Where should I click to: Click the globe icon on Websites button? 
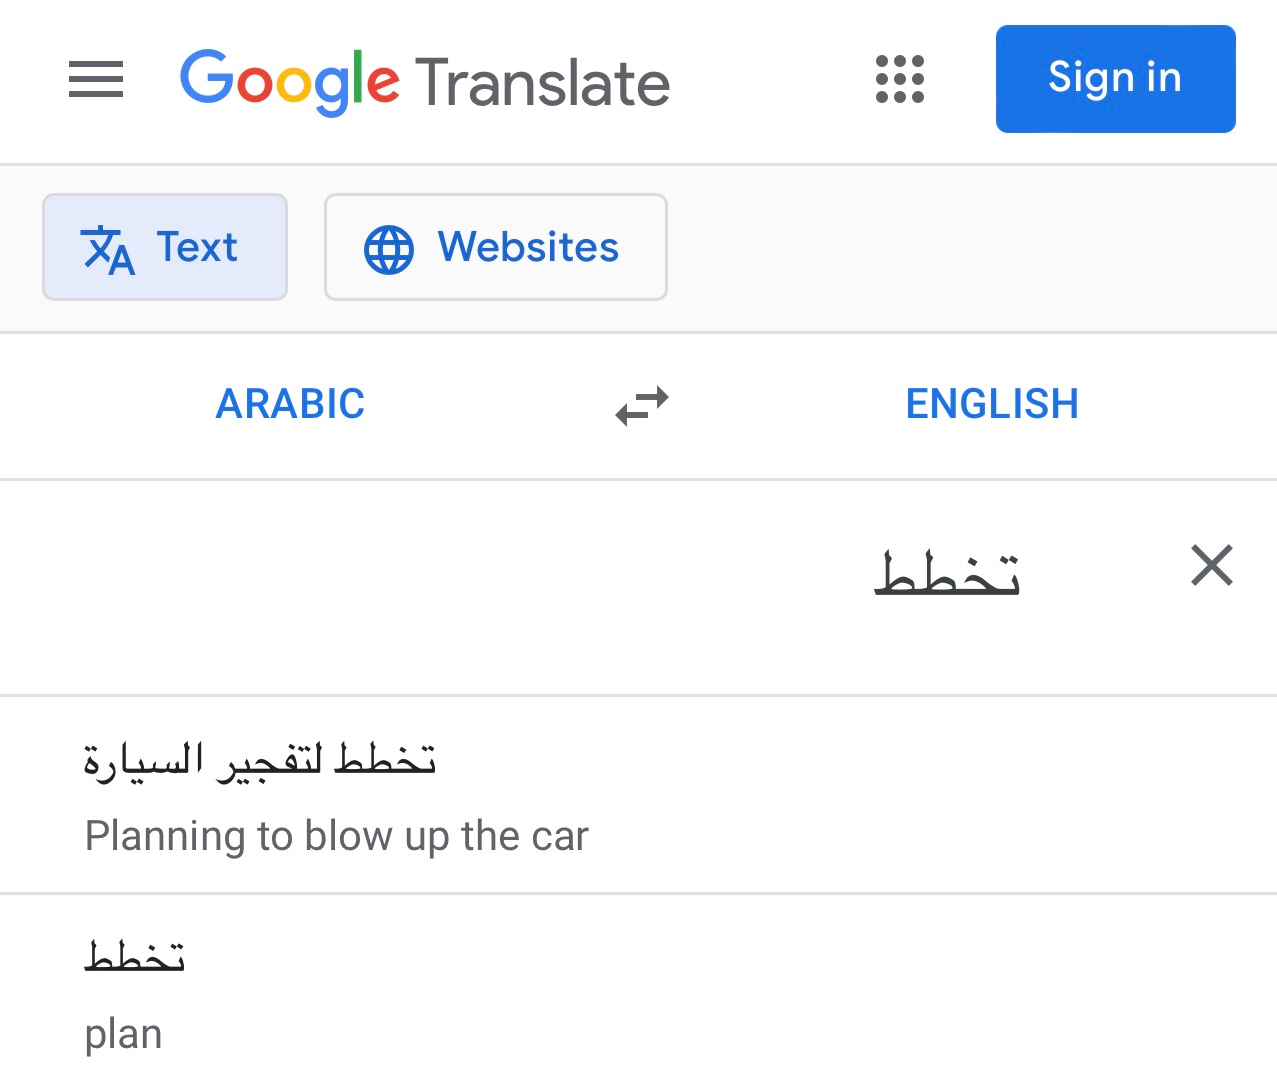tap(389, 249)
